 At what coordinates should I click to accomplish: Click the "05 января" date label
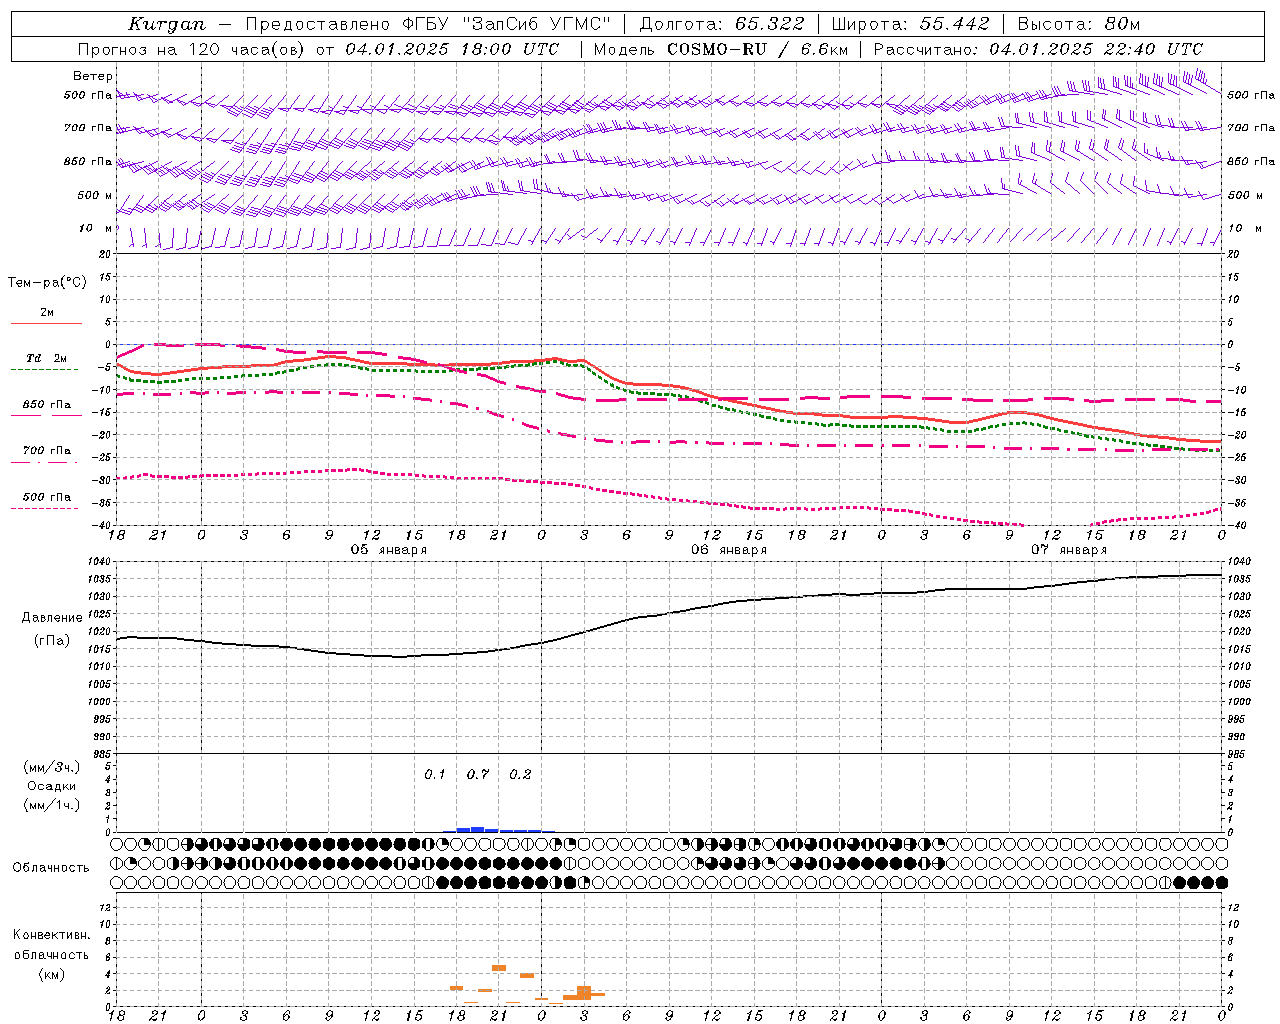click(x=388, y=550)
